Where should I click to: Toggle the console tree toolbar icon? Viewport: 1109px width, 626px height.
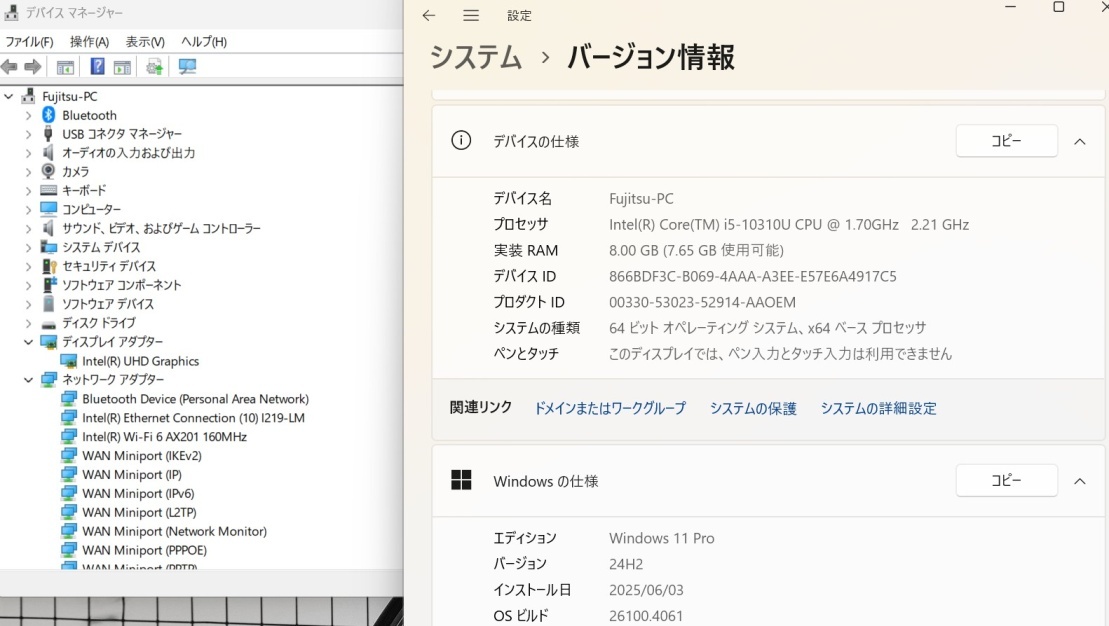tap(65, 67)
